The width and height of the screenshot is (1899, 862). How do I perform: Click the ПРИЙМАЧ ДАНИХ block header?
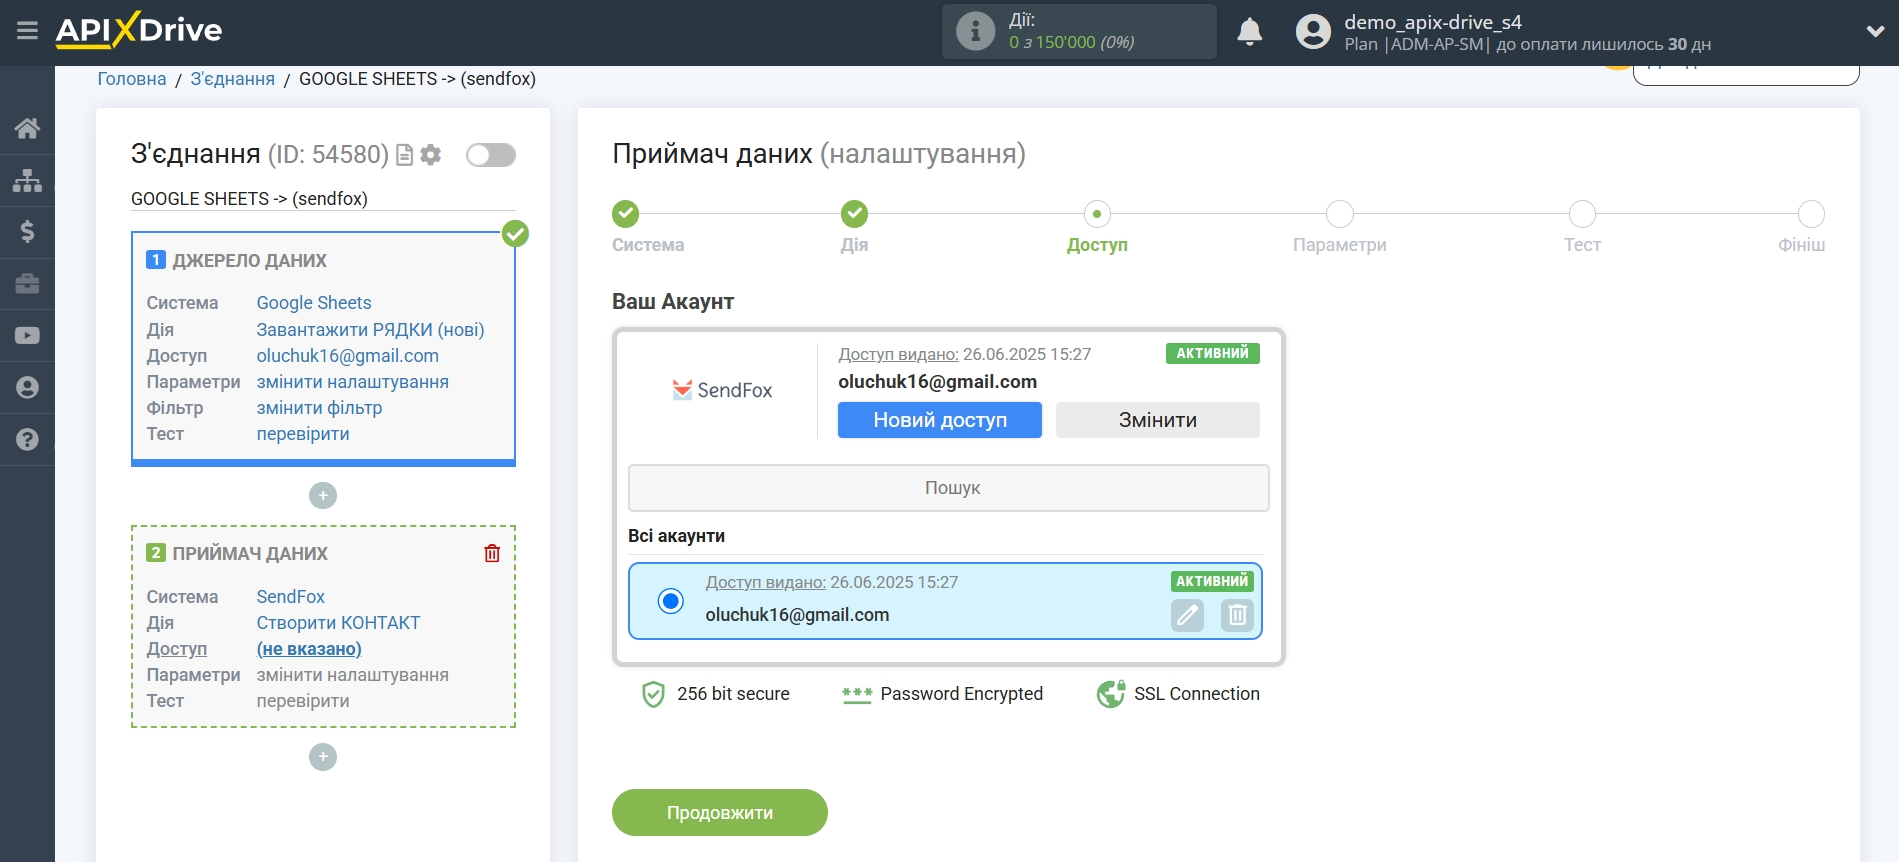250,554
